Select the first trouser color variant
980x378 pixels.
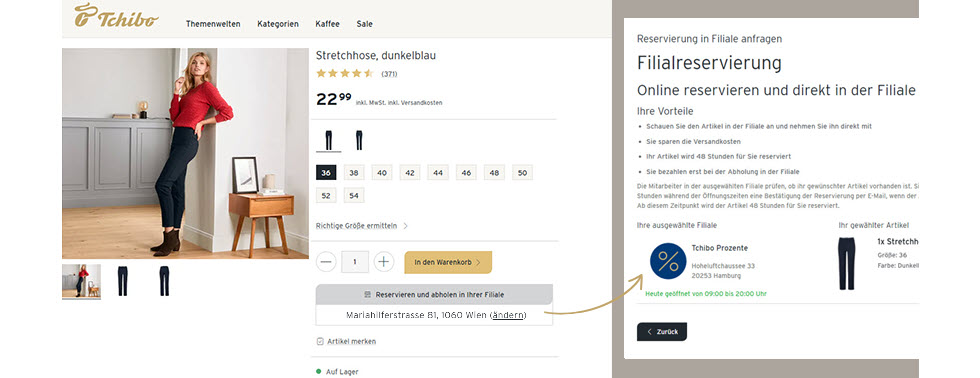tap(329, 141)
